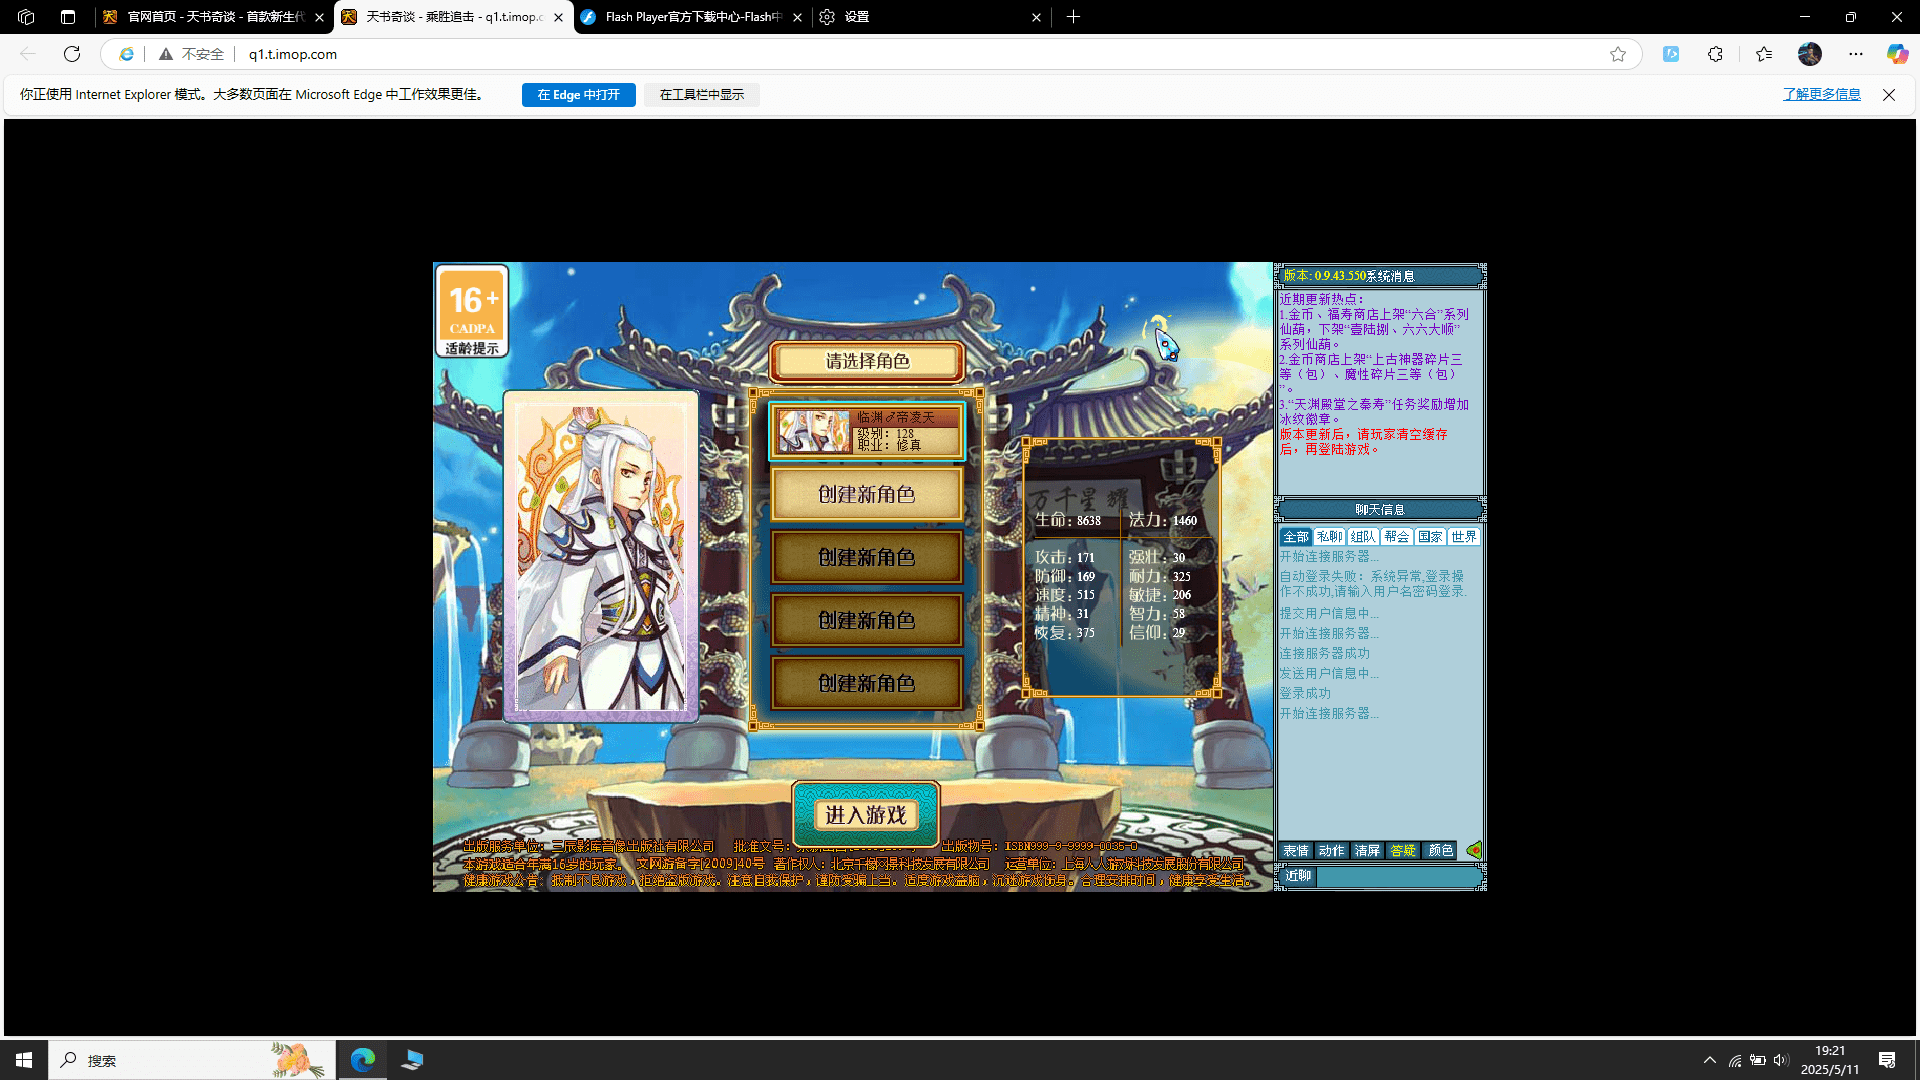Open the Copilot icon
Image resolution: width=1920 pixels, height=1080 pixels.
(x=1897, y=54)
